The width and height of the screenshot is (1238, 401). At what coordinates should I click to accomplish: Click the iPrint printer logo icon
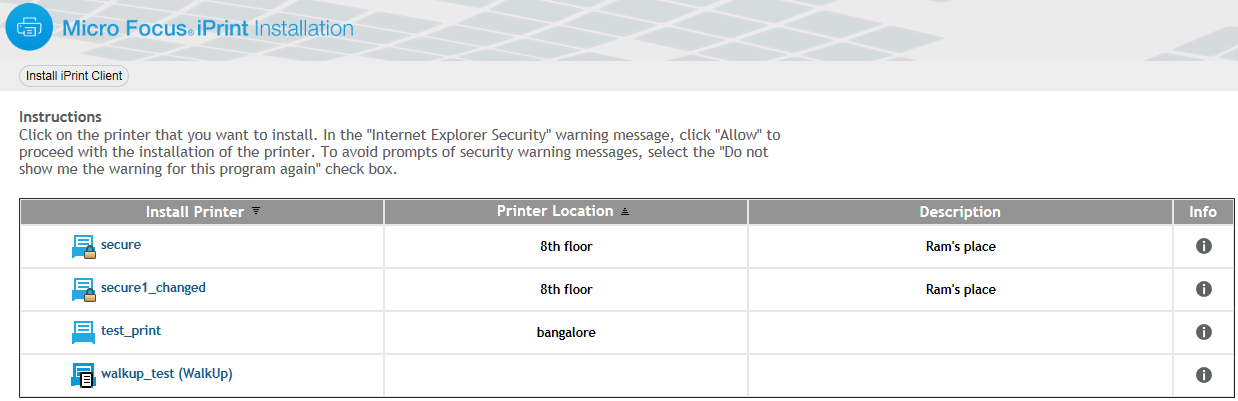pos(29,28)
